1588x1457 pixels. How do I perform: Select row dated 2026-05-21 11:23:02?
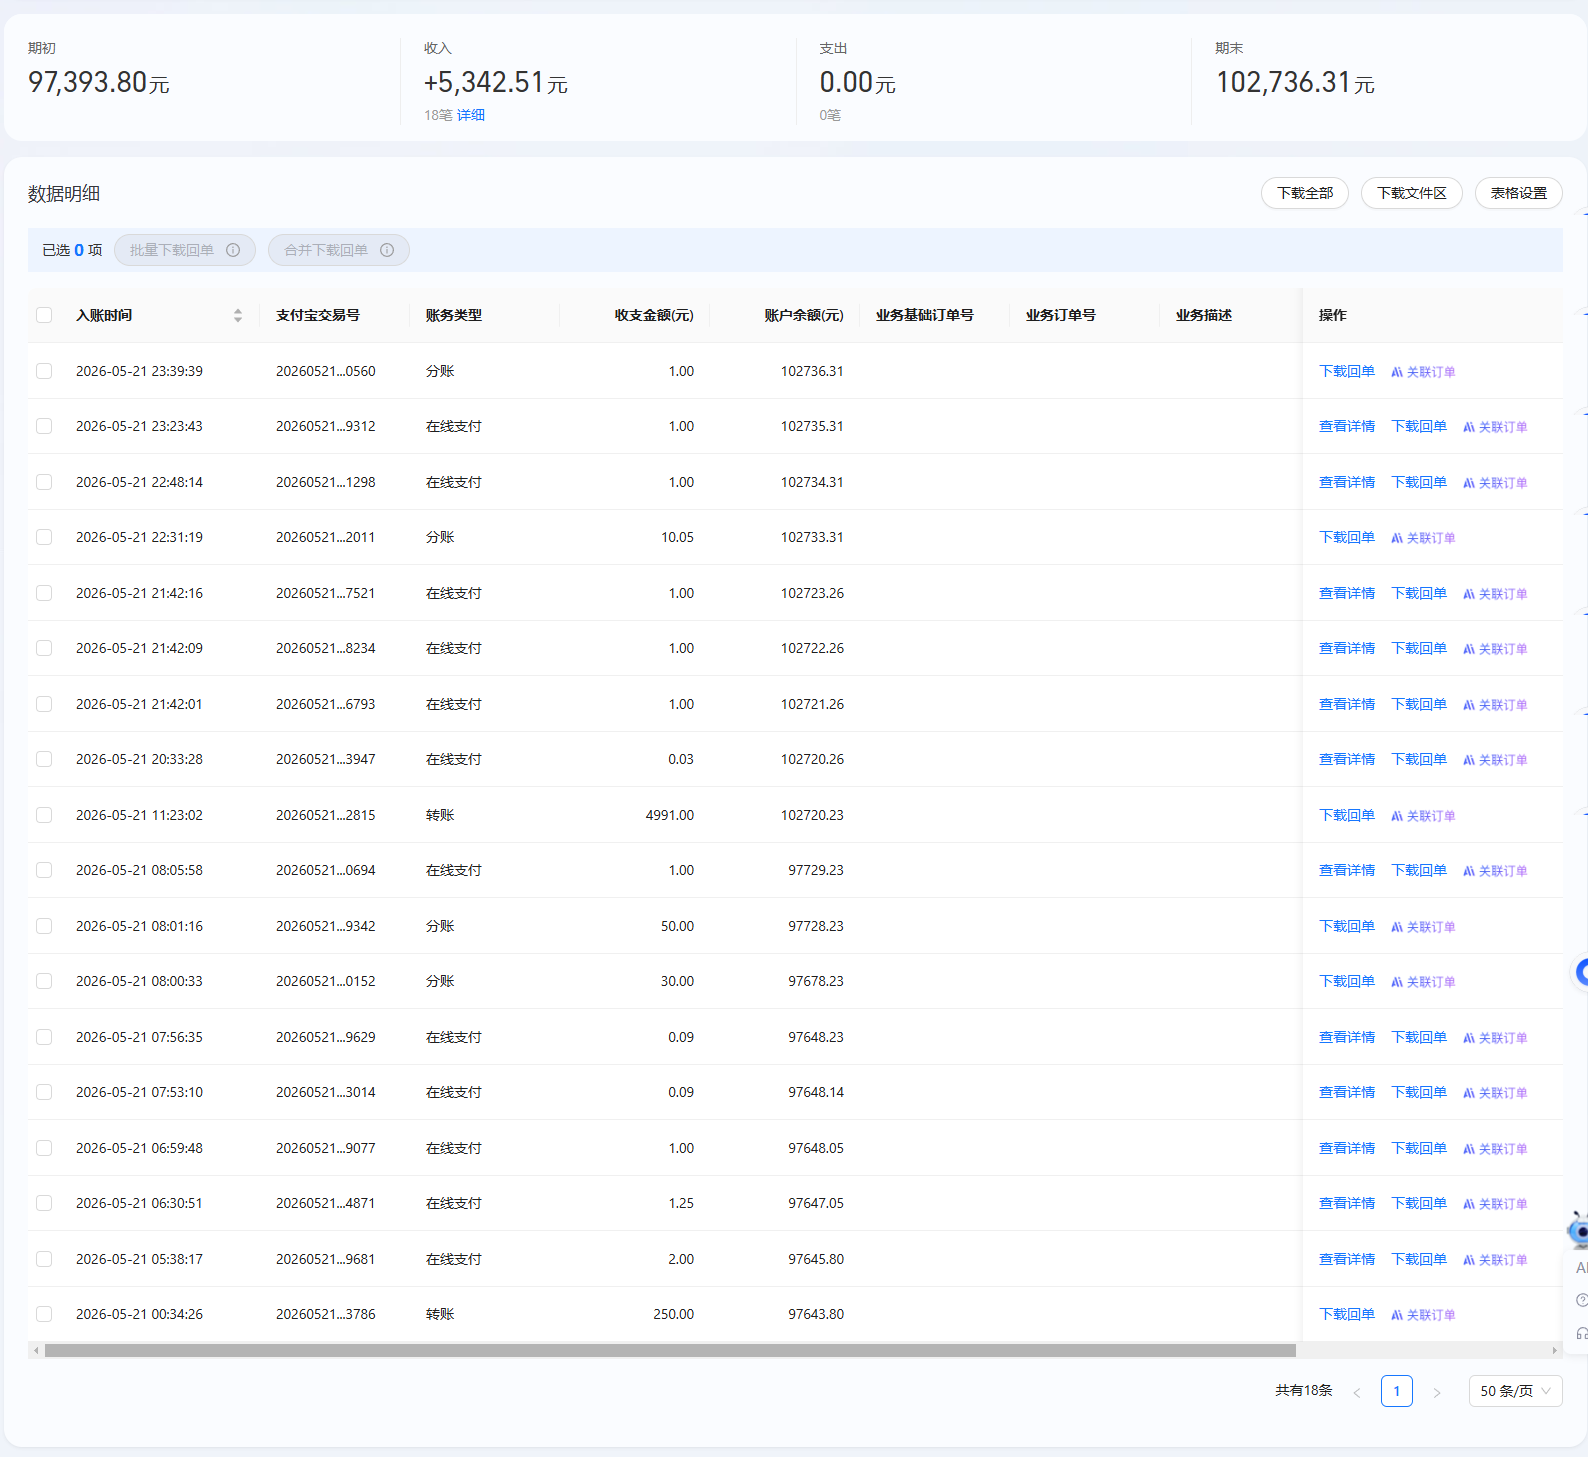(44, 815)
